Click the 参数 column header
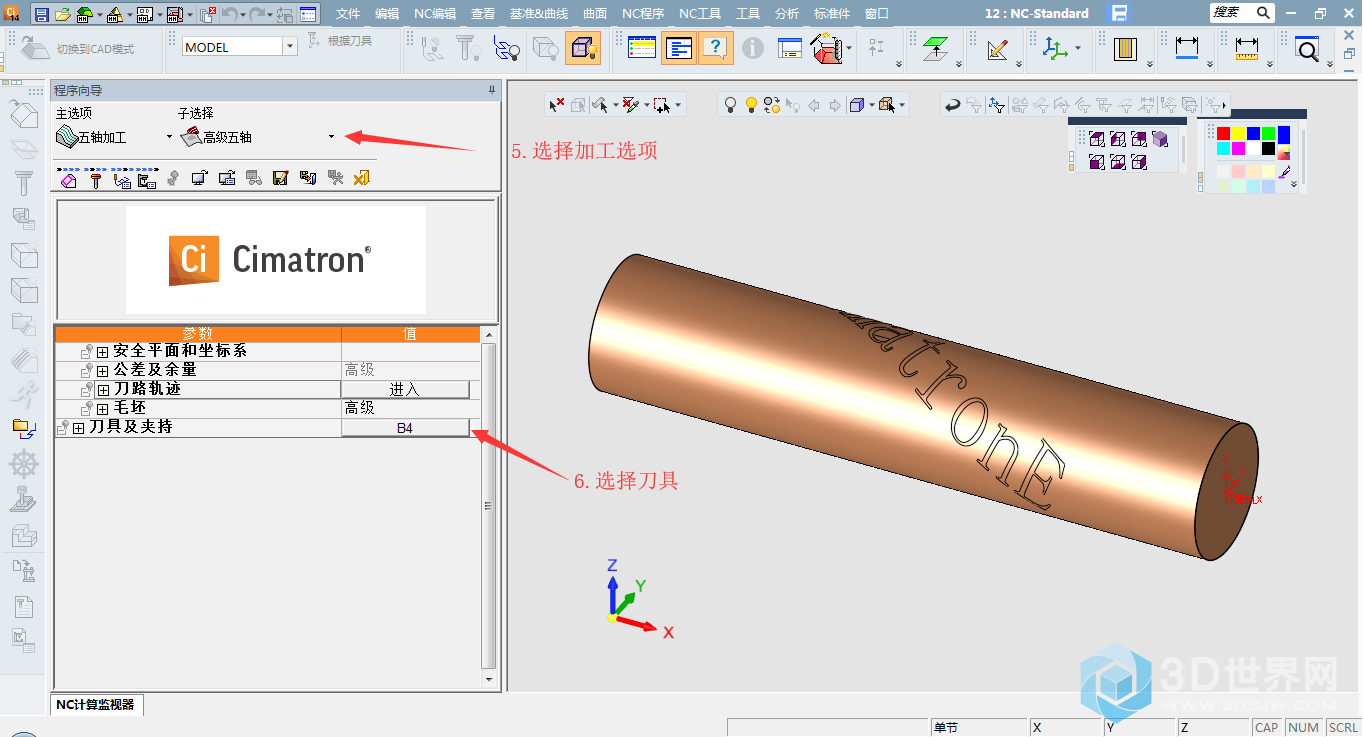The height and width of the screenshot is (737, 1363). click(197, 333)
